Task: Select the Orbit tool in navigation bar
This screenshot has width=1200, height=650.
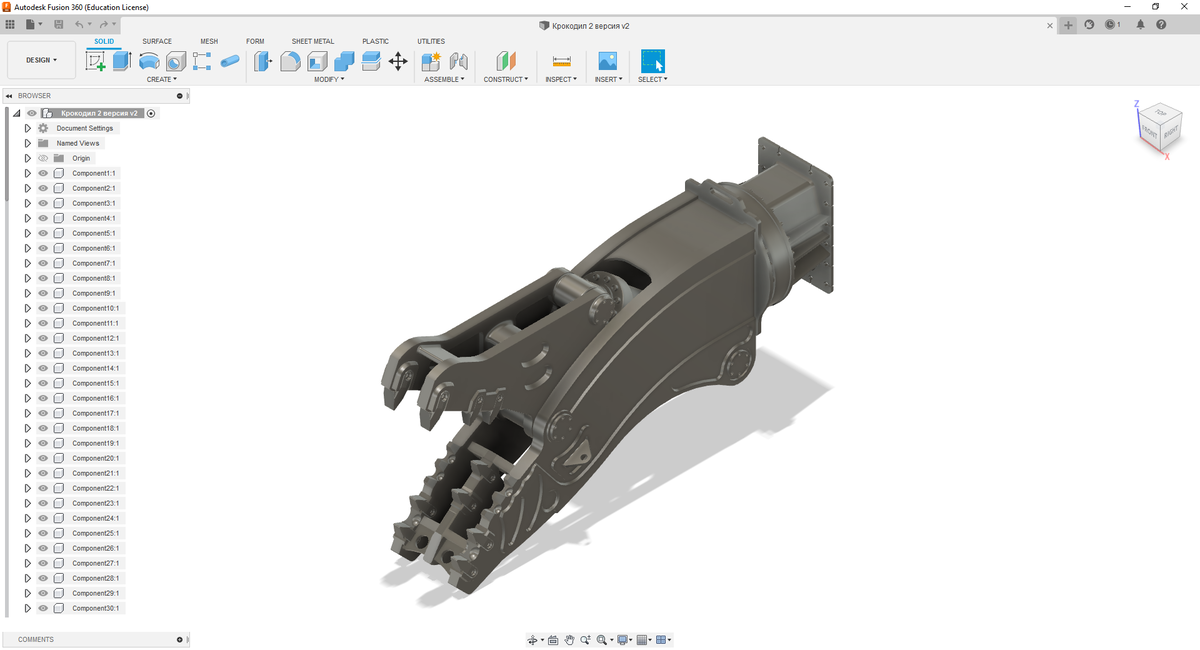Action: [x=532, y=640]
